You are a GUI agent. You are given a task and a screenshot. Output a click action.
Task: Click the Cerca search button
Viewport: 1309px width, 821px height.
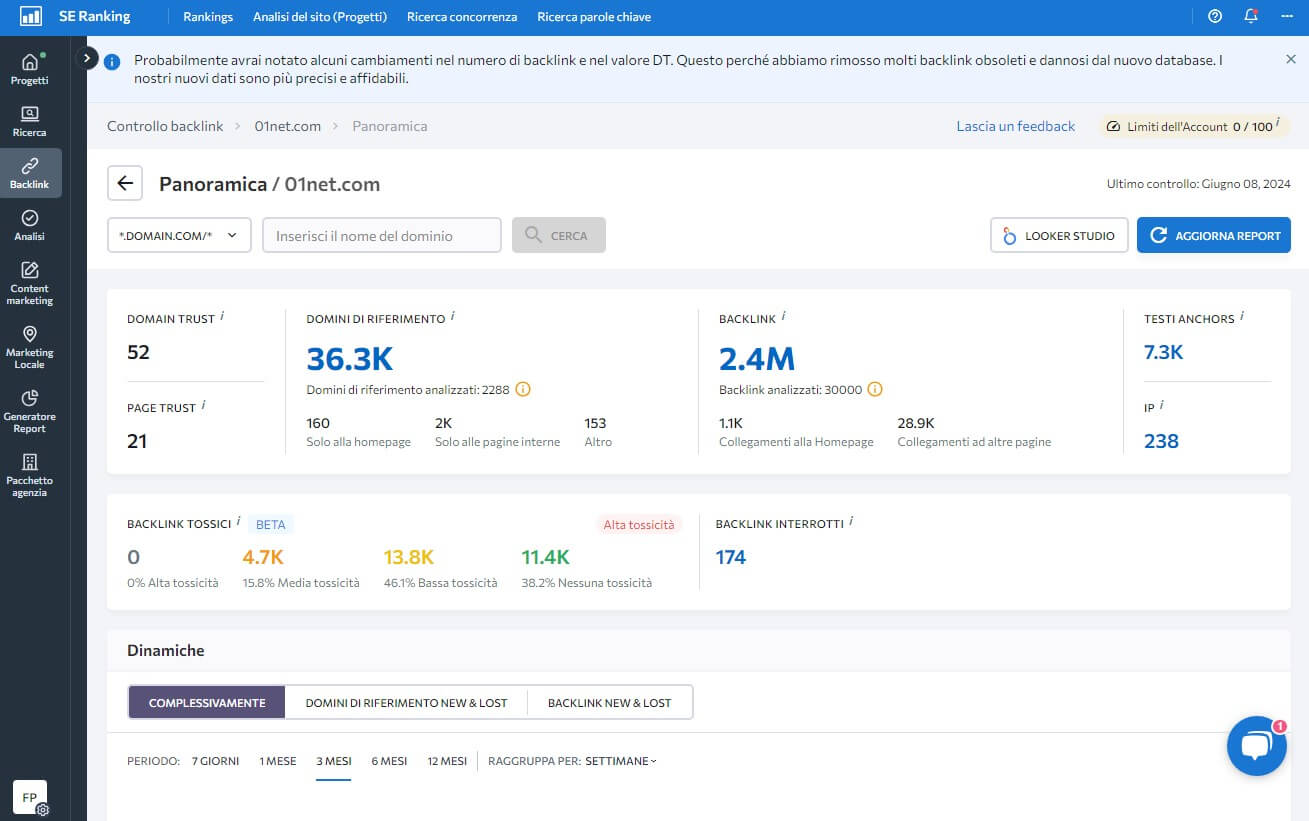(559, 235)
